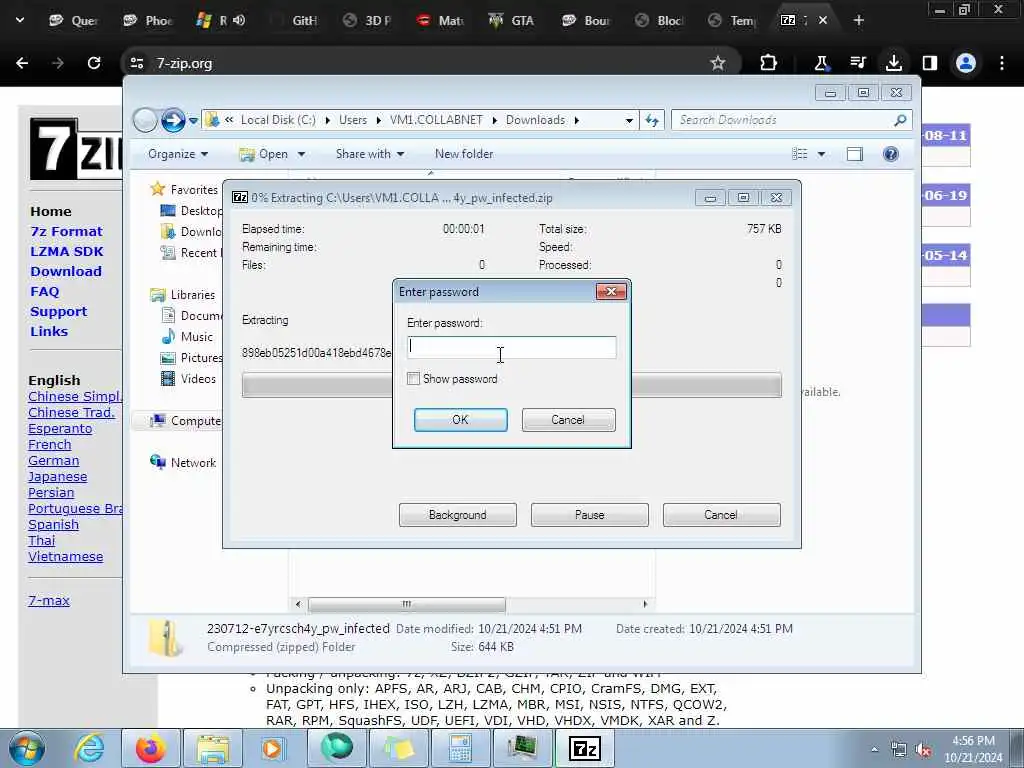Close the Enter password dialog with red X
This screenshot has width=1024, height=768.
click(x=611, y=291)
